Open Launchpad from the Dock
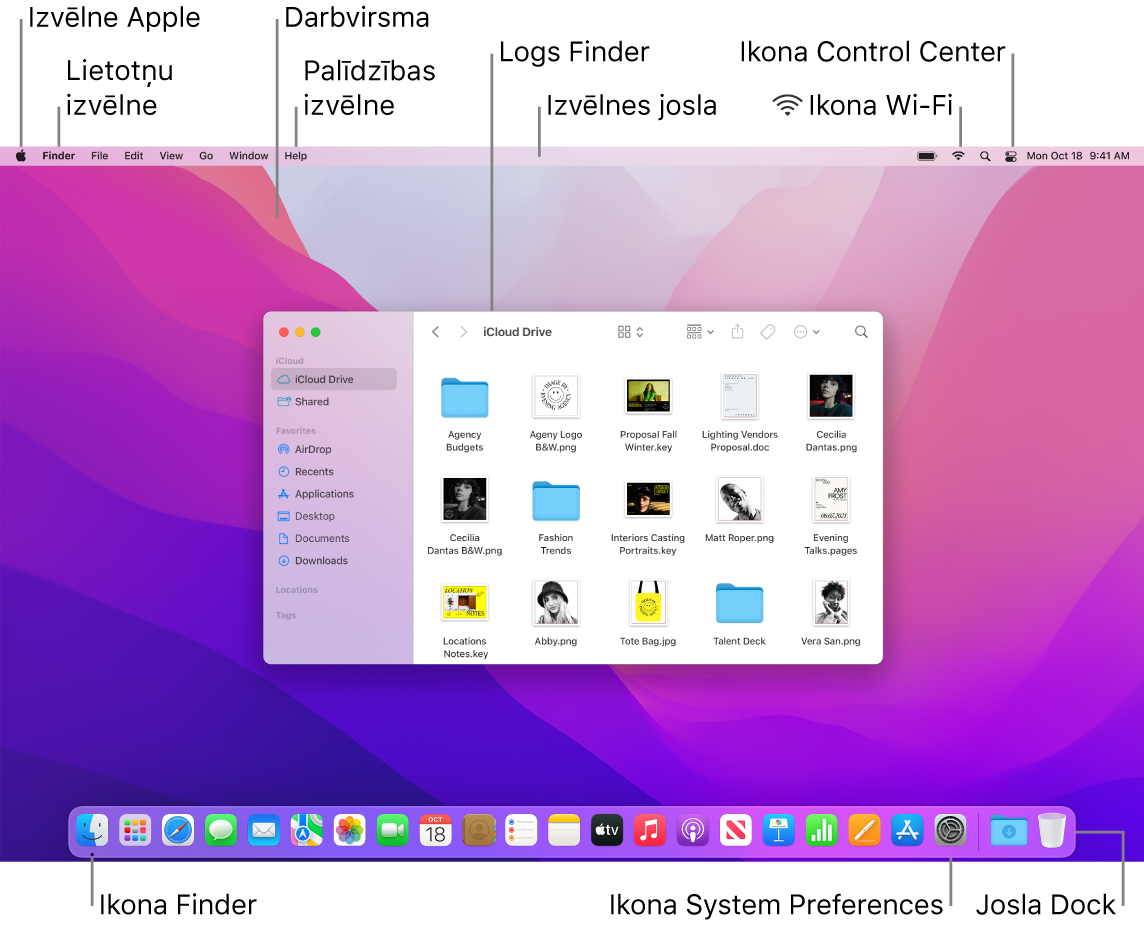The height and width of the screenshot is (926, 1144). pos(135,830)
